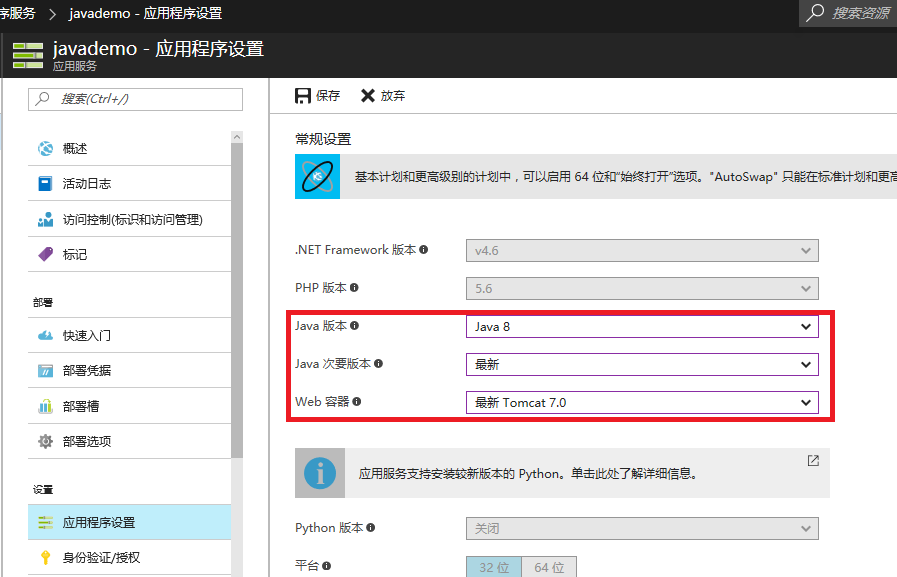This screenshot has width=897, height=577.
Task: Click the Overview globe icon
Action: point(45,149)
